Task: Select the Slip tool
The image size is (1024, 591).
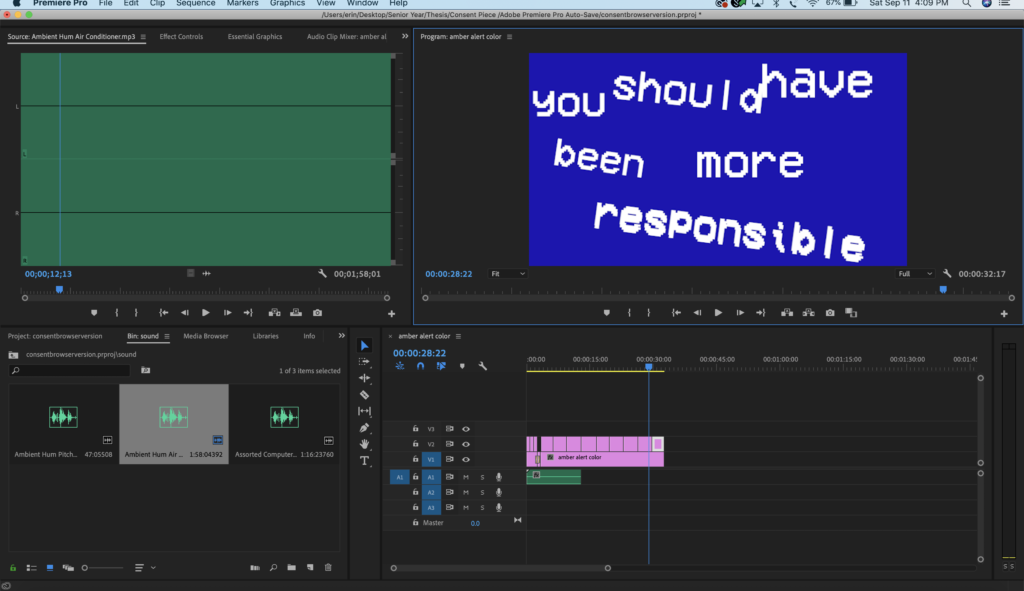Action: [364, 411]
